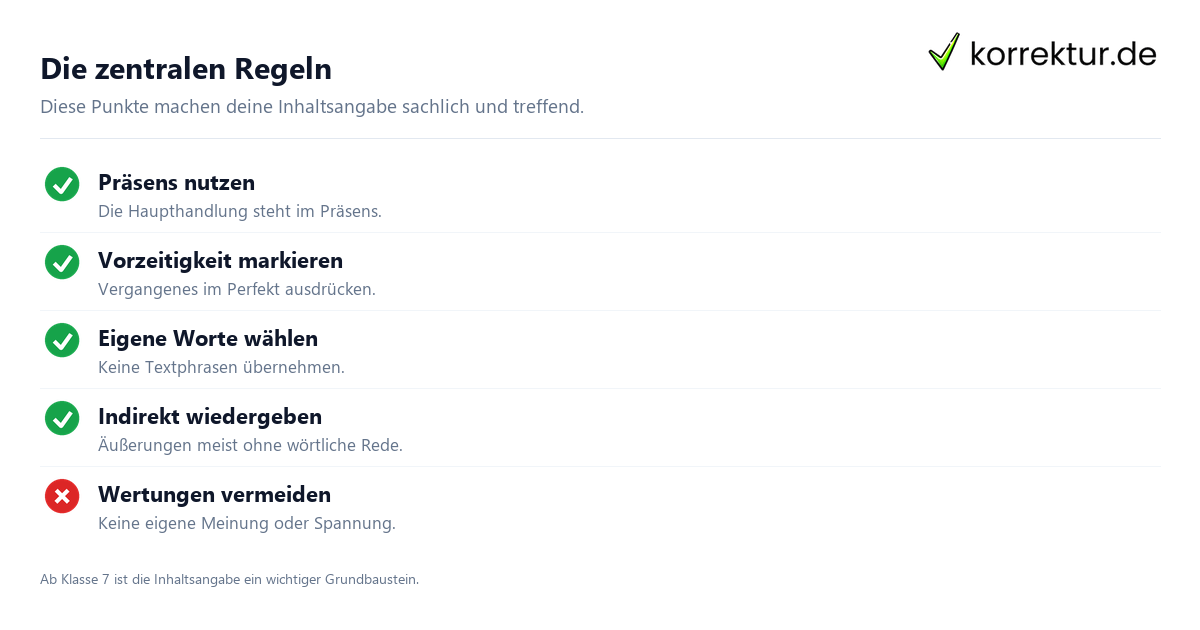Click the Vorzeitigkeit markieren rule title
The height and width of the screenshot is (630, 1200).
220,261
